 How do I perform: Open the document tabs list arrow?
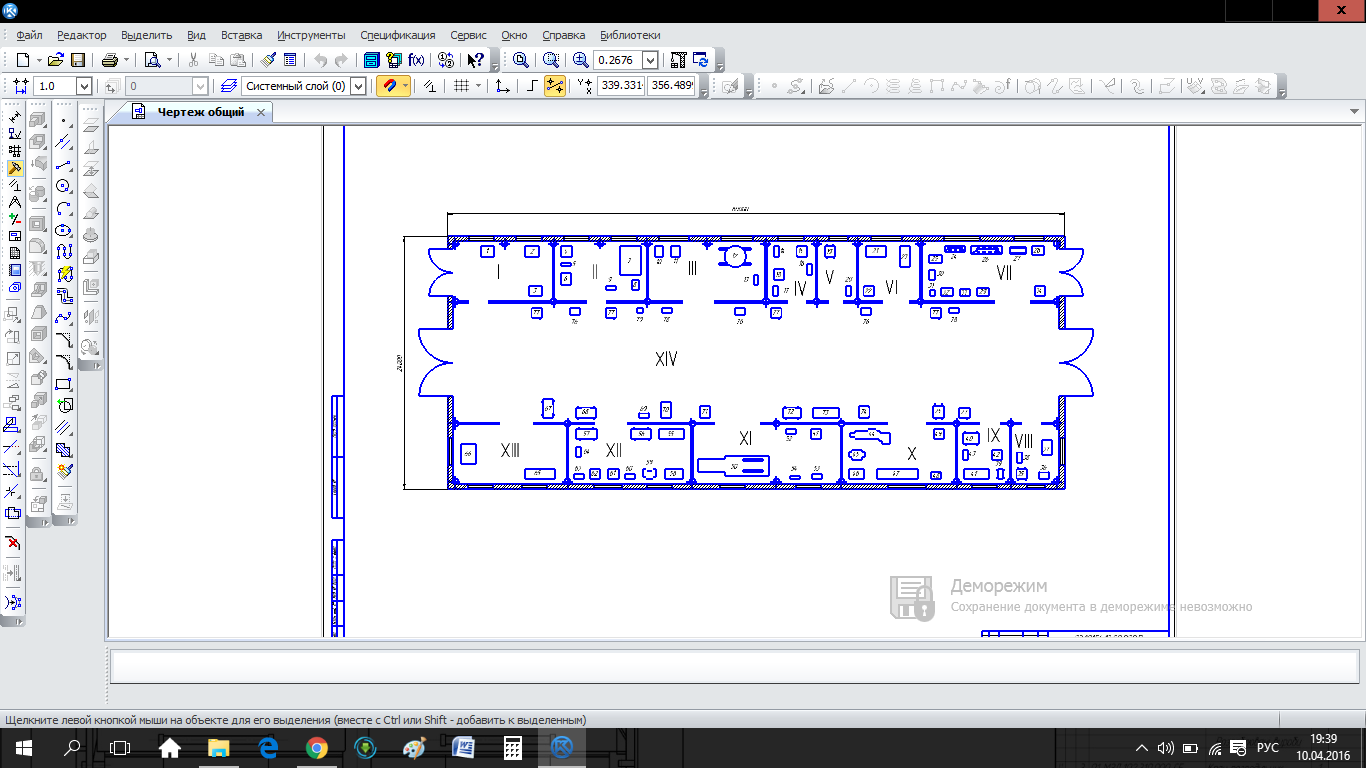[1355, 111]
